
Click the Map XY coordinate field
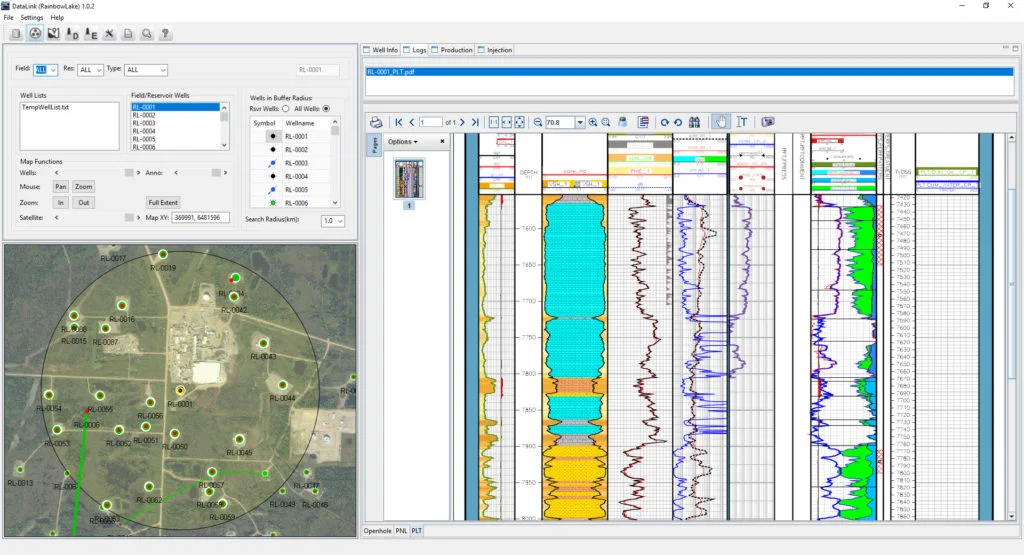tap(200, 217)
